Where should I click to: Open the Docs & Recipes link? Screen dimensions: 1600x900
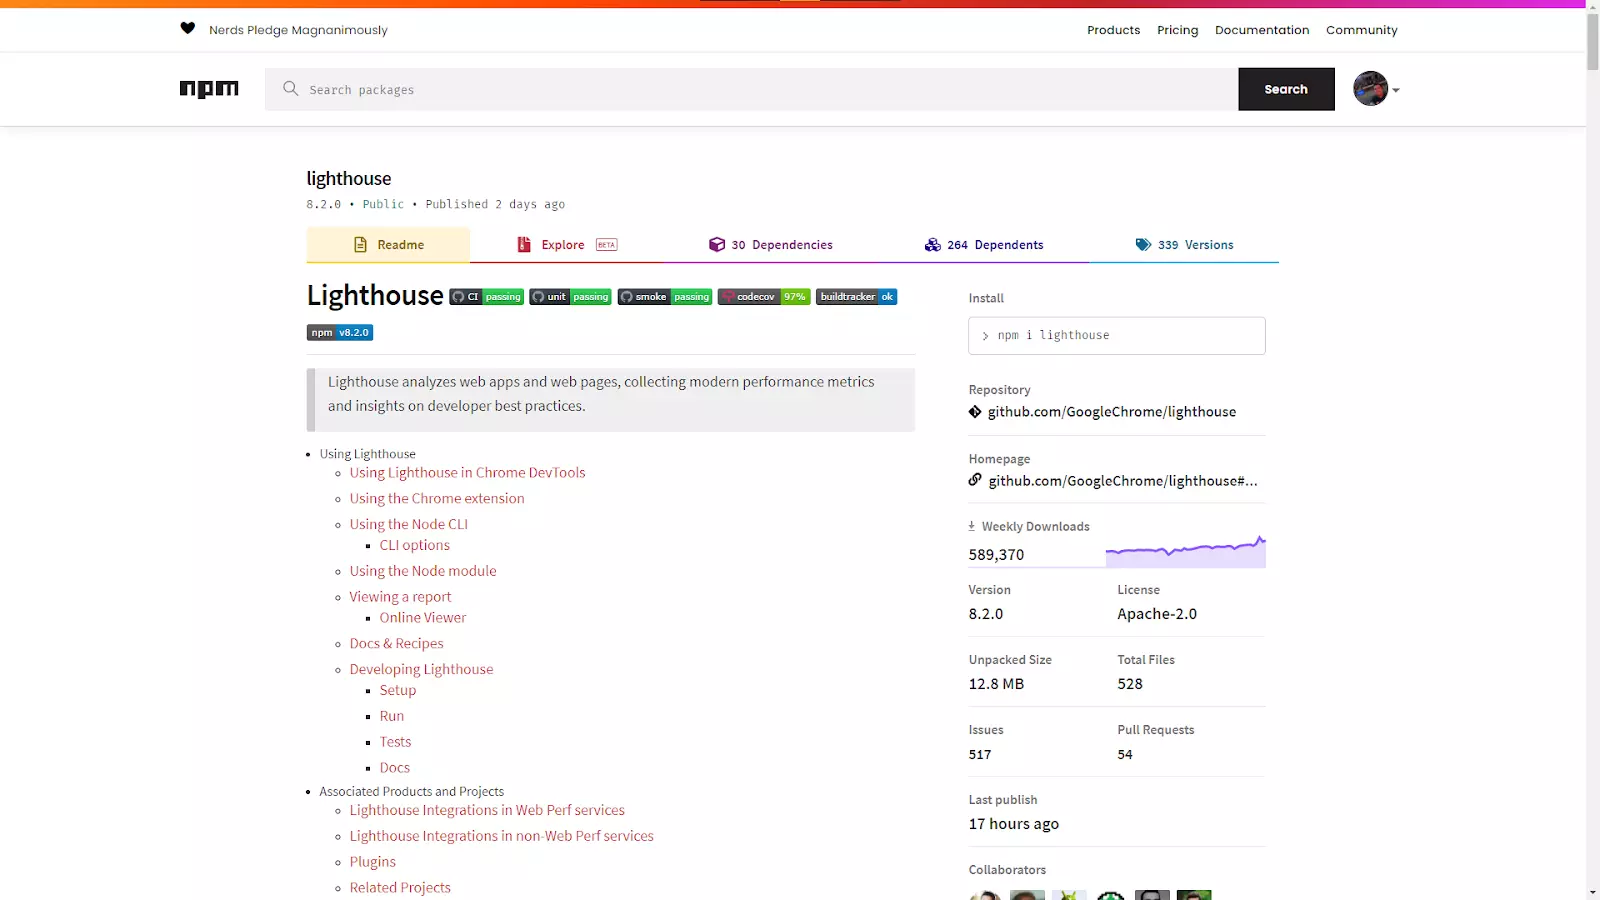[396, 645]
